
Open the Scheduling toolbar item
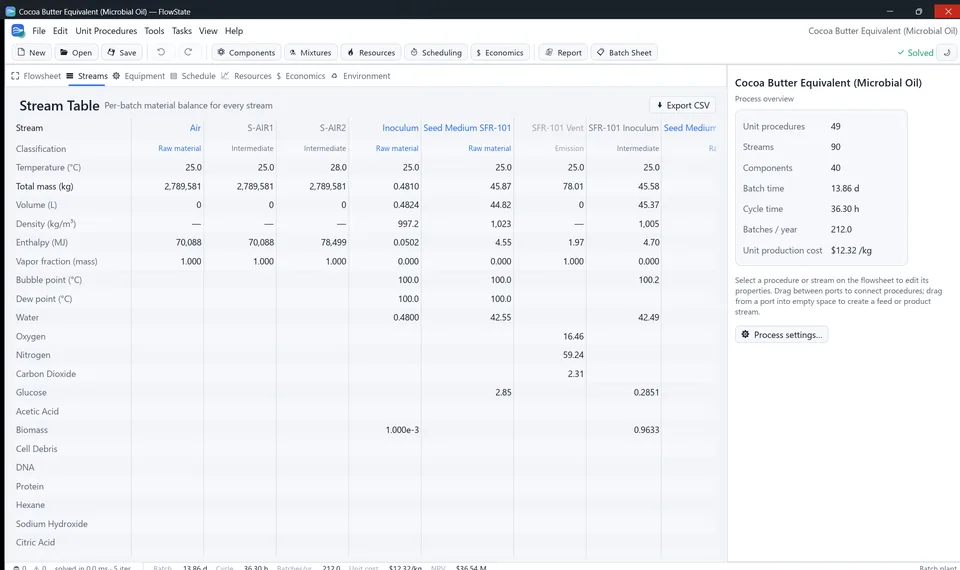click(436, 53)
